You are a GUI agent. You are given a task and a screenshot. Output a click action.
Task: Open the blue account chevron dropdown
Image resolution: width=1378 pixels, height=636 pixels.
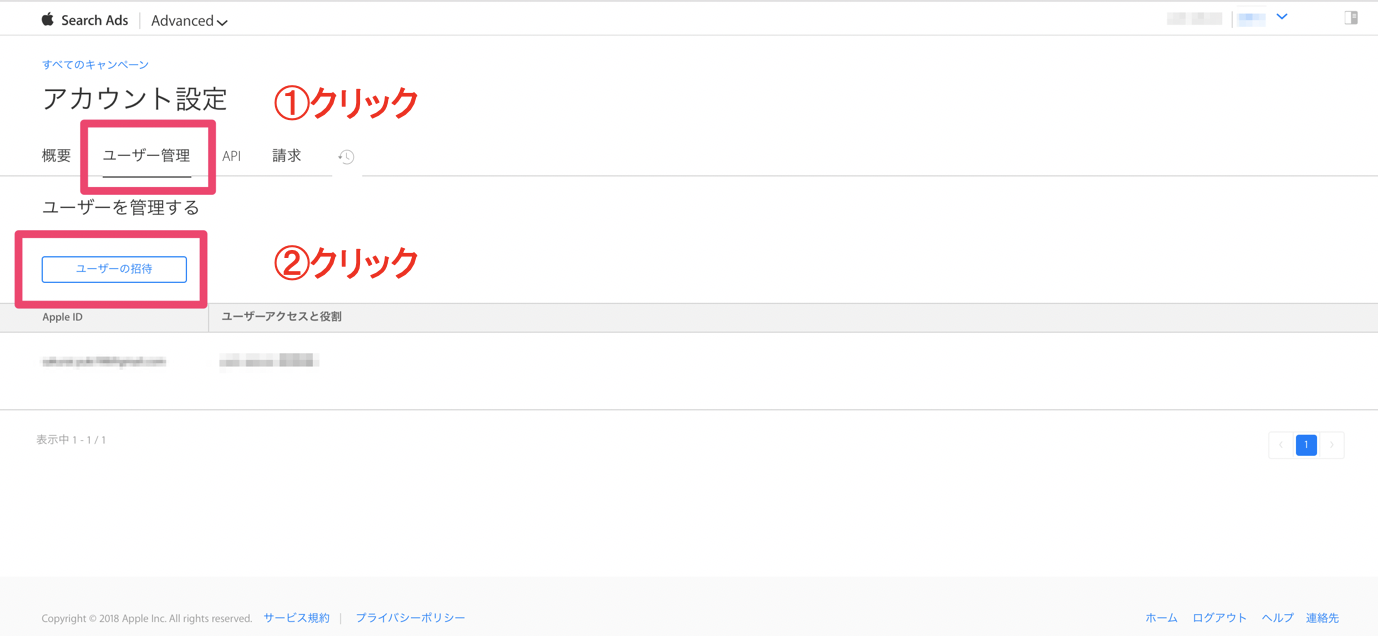pos(1282,17)
